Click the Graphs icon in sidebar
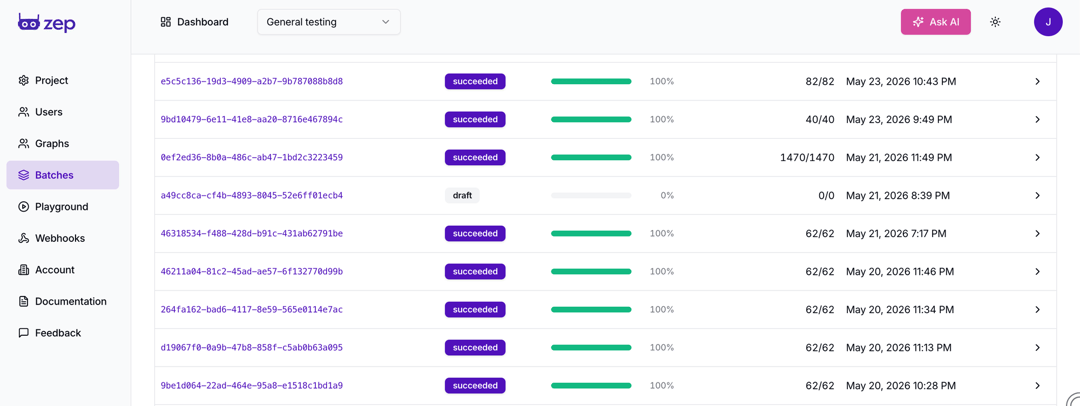Viewport: 1080px width, 406px height. coord(23,143)
